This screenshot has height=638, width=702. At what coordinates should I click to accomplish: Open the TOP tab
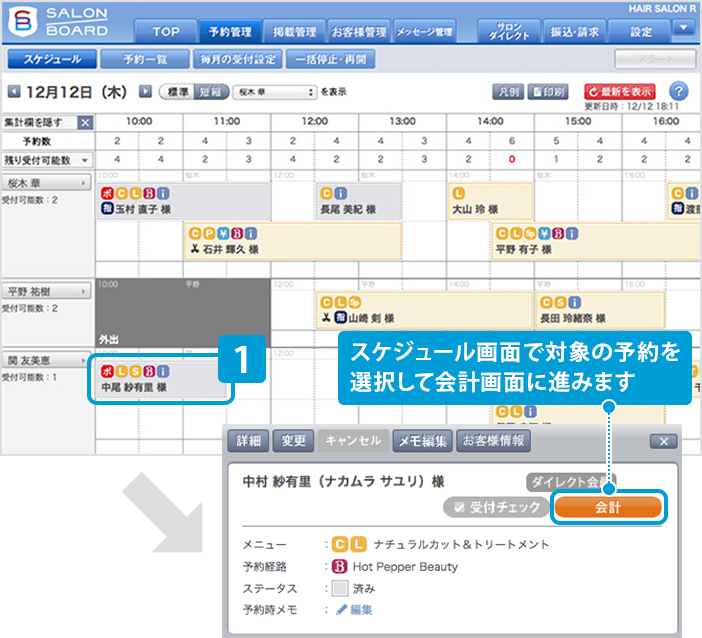(165, 31)
